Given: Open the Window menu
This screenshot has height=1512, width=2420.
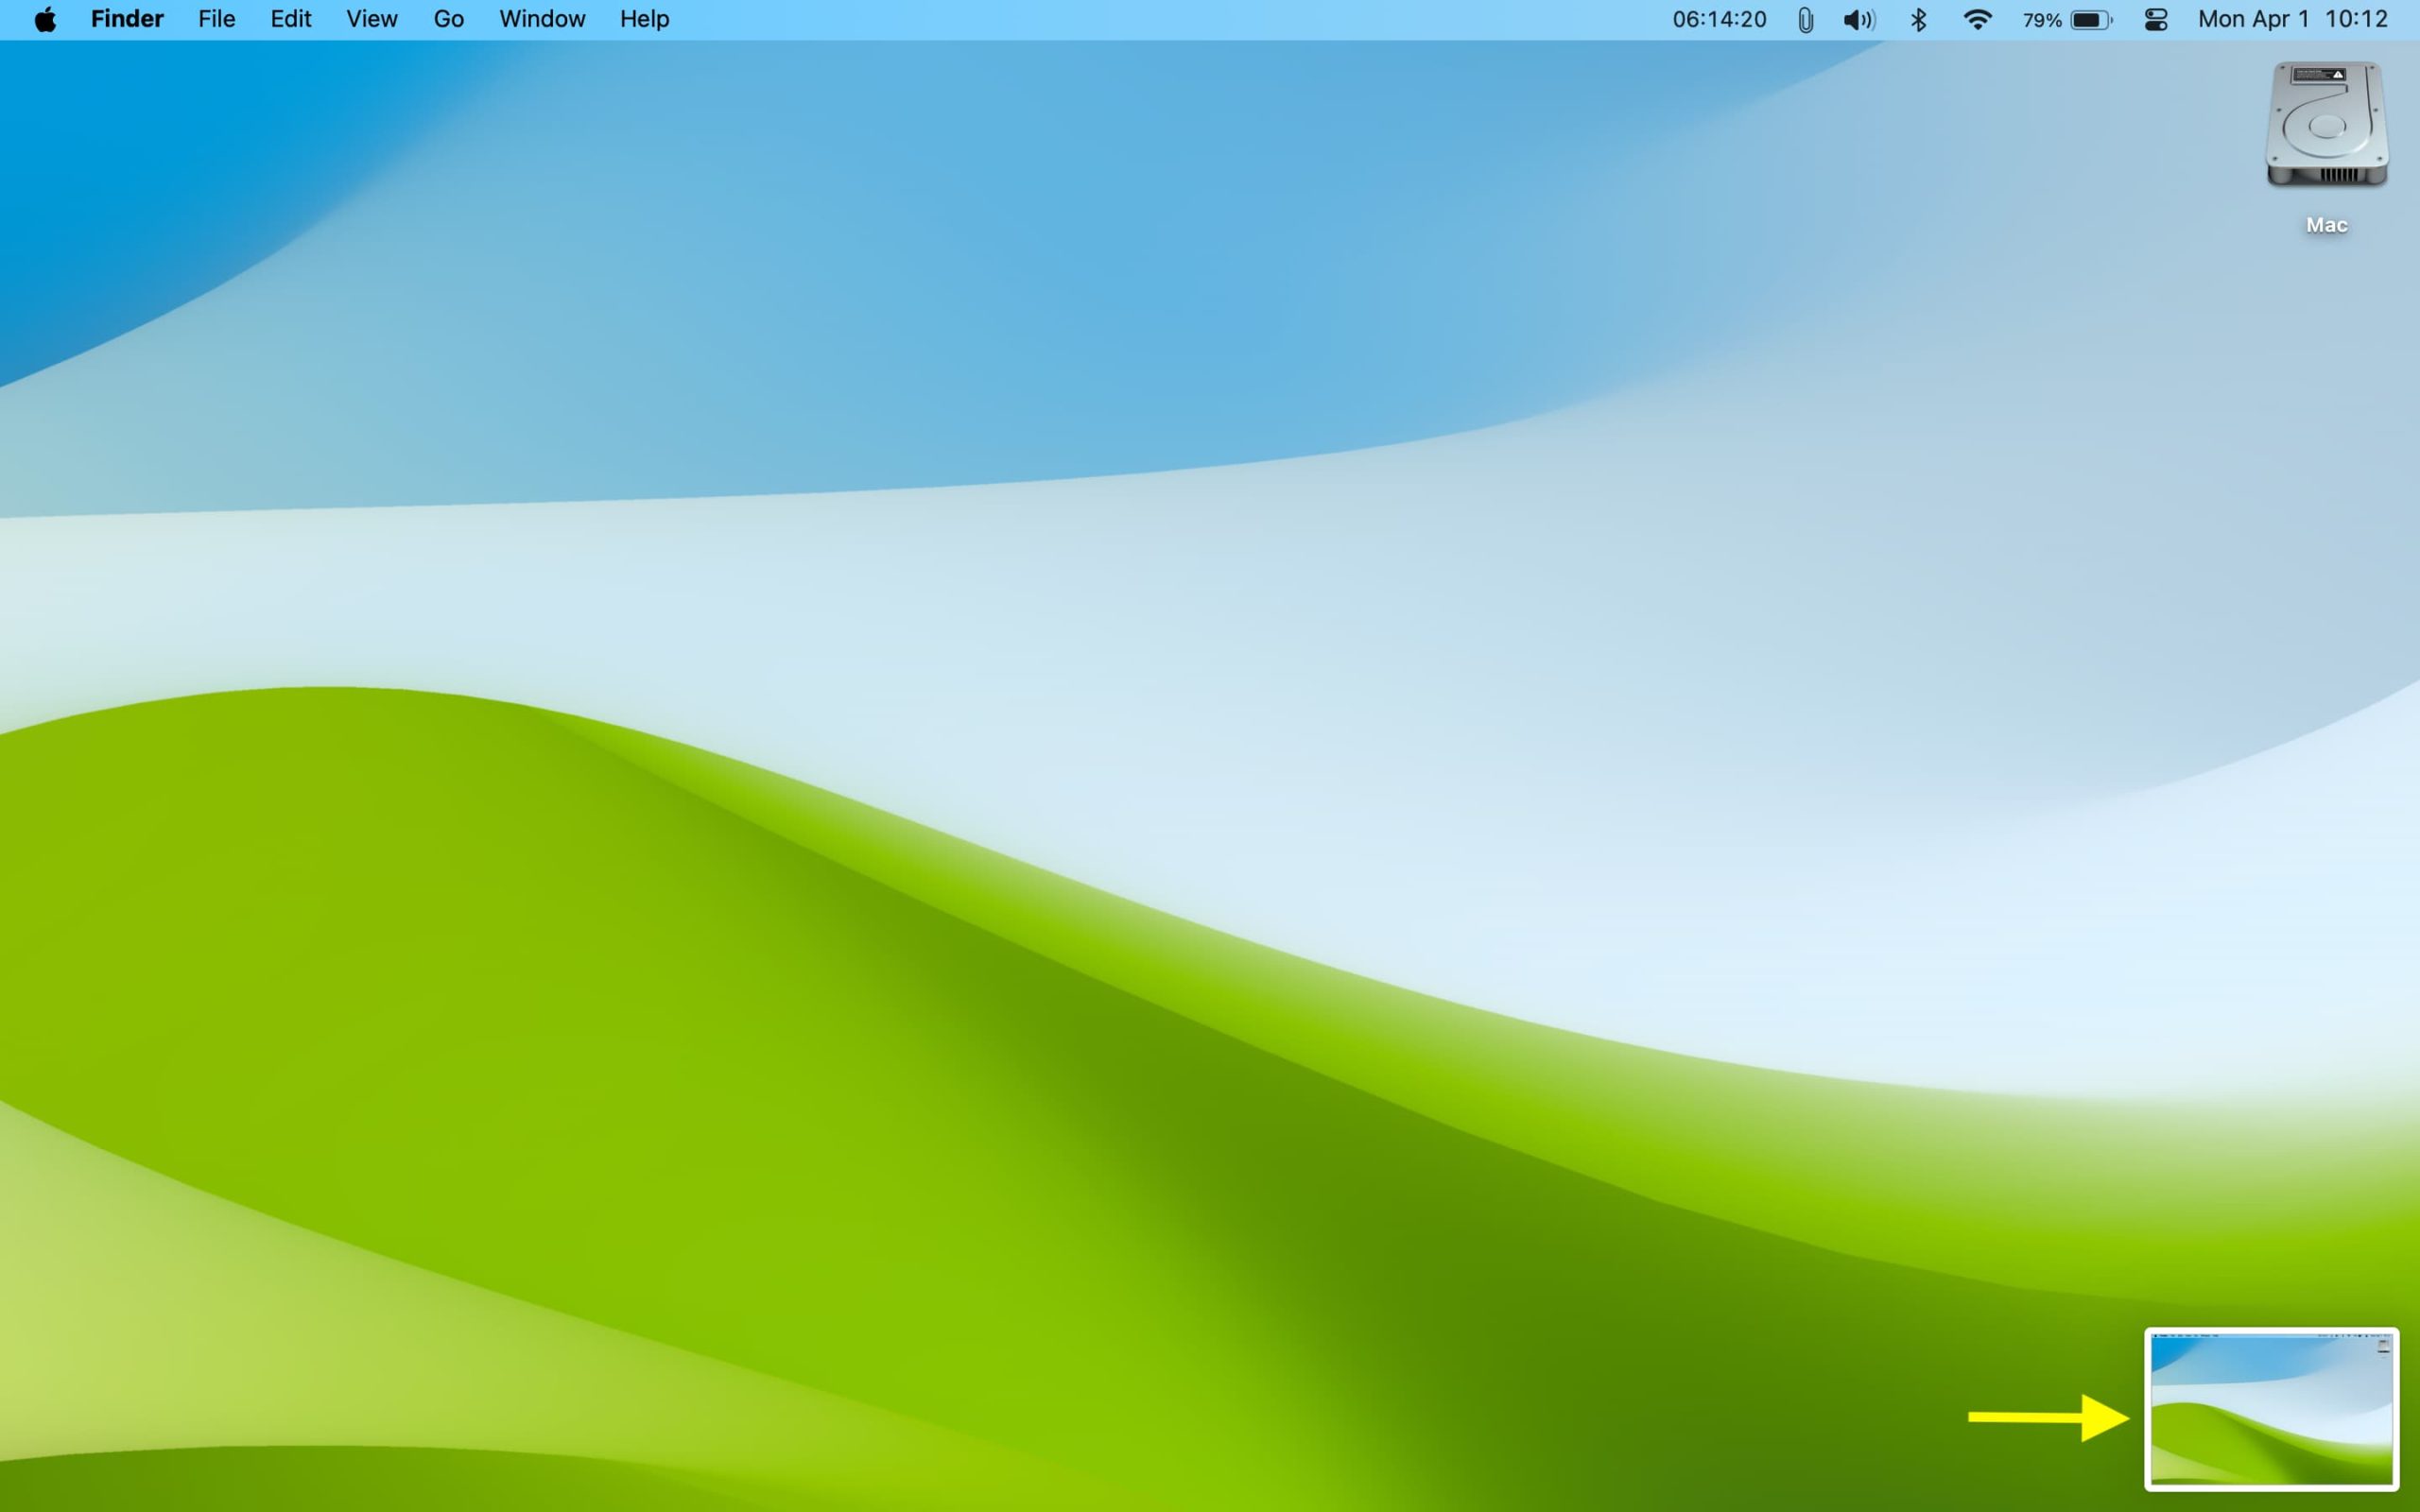Looking at the screenshot, I should pos(542,19).
